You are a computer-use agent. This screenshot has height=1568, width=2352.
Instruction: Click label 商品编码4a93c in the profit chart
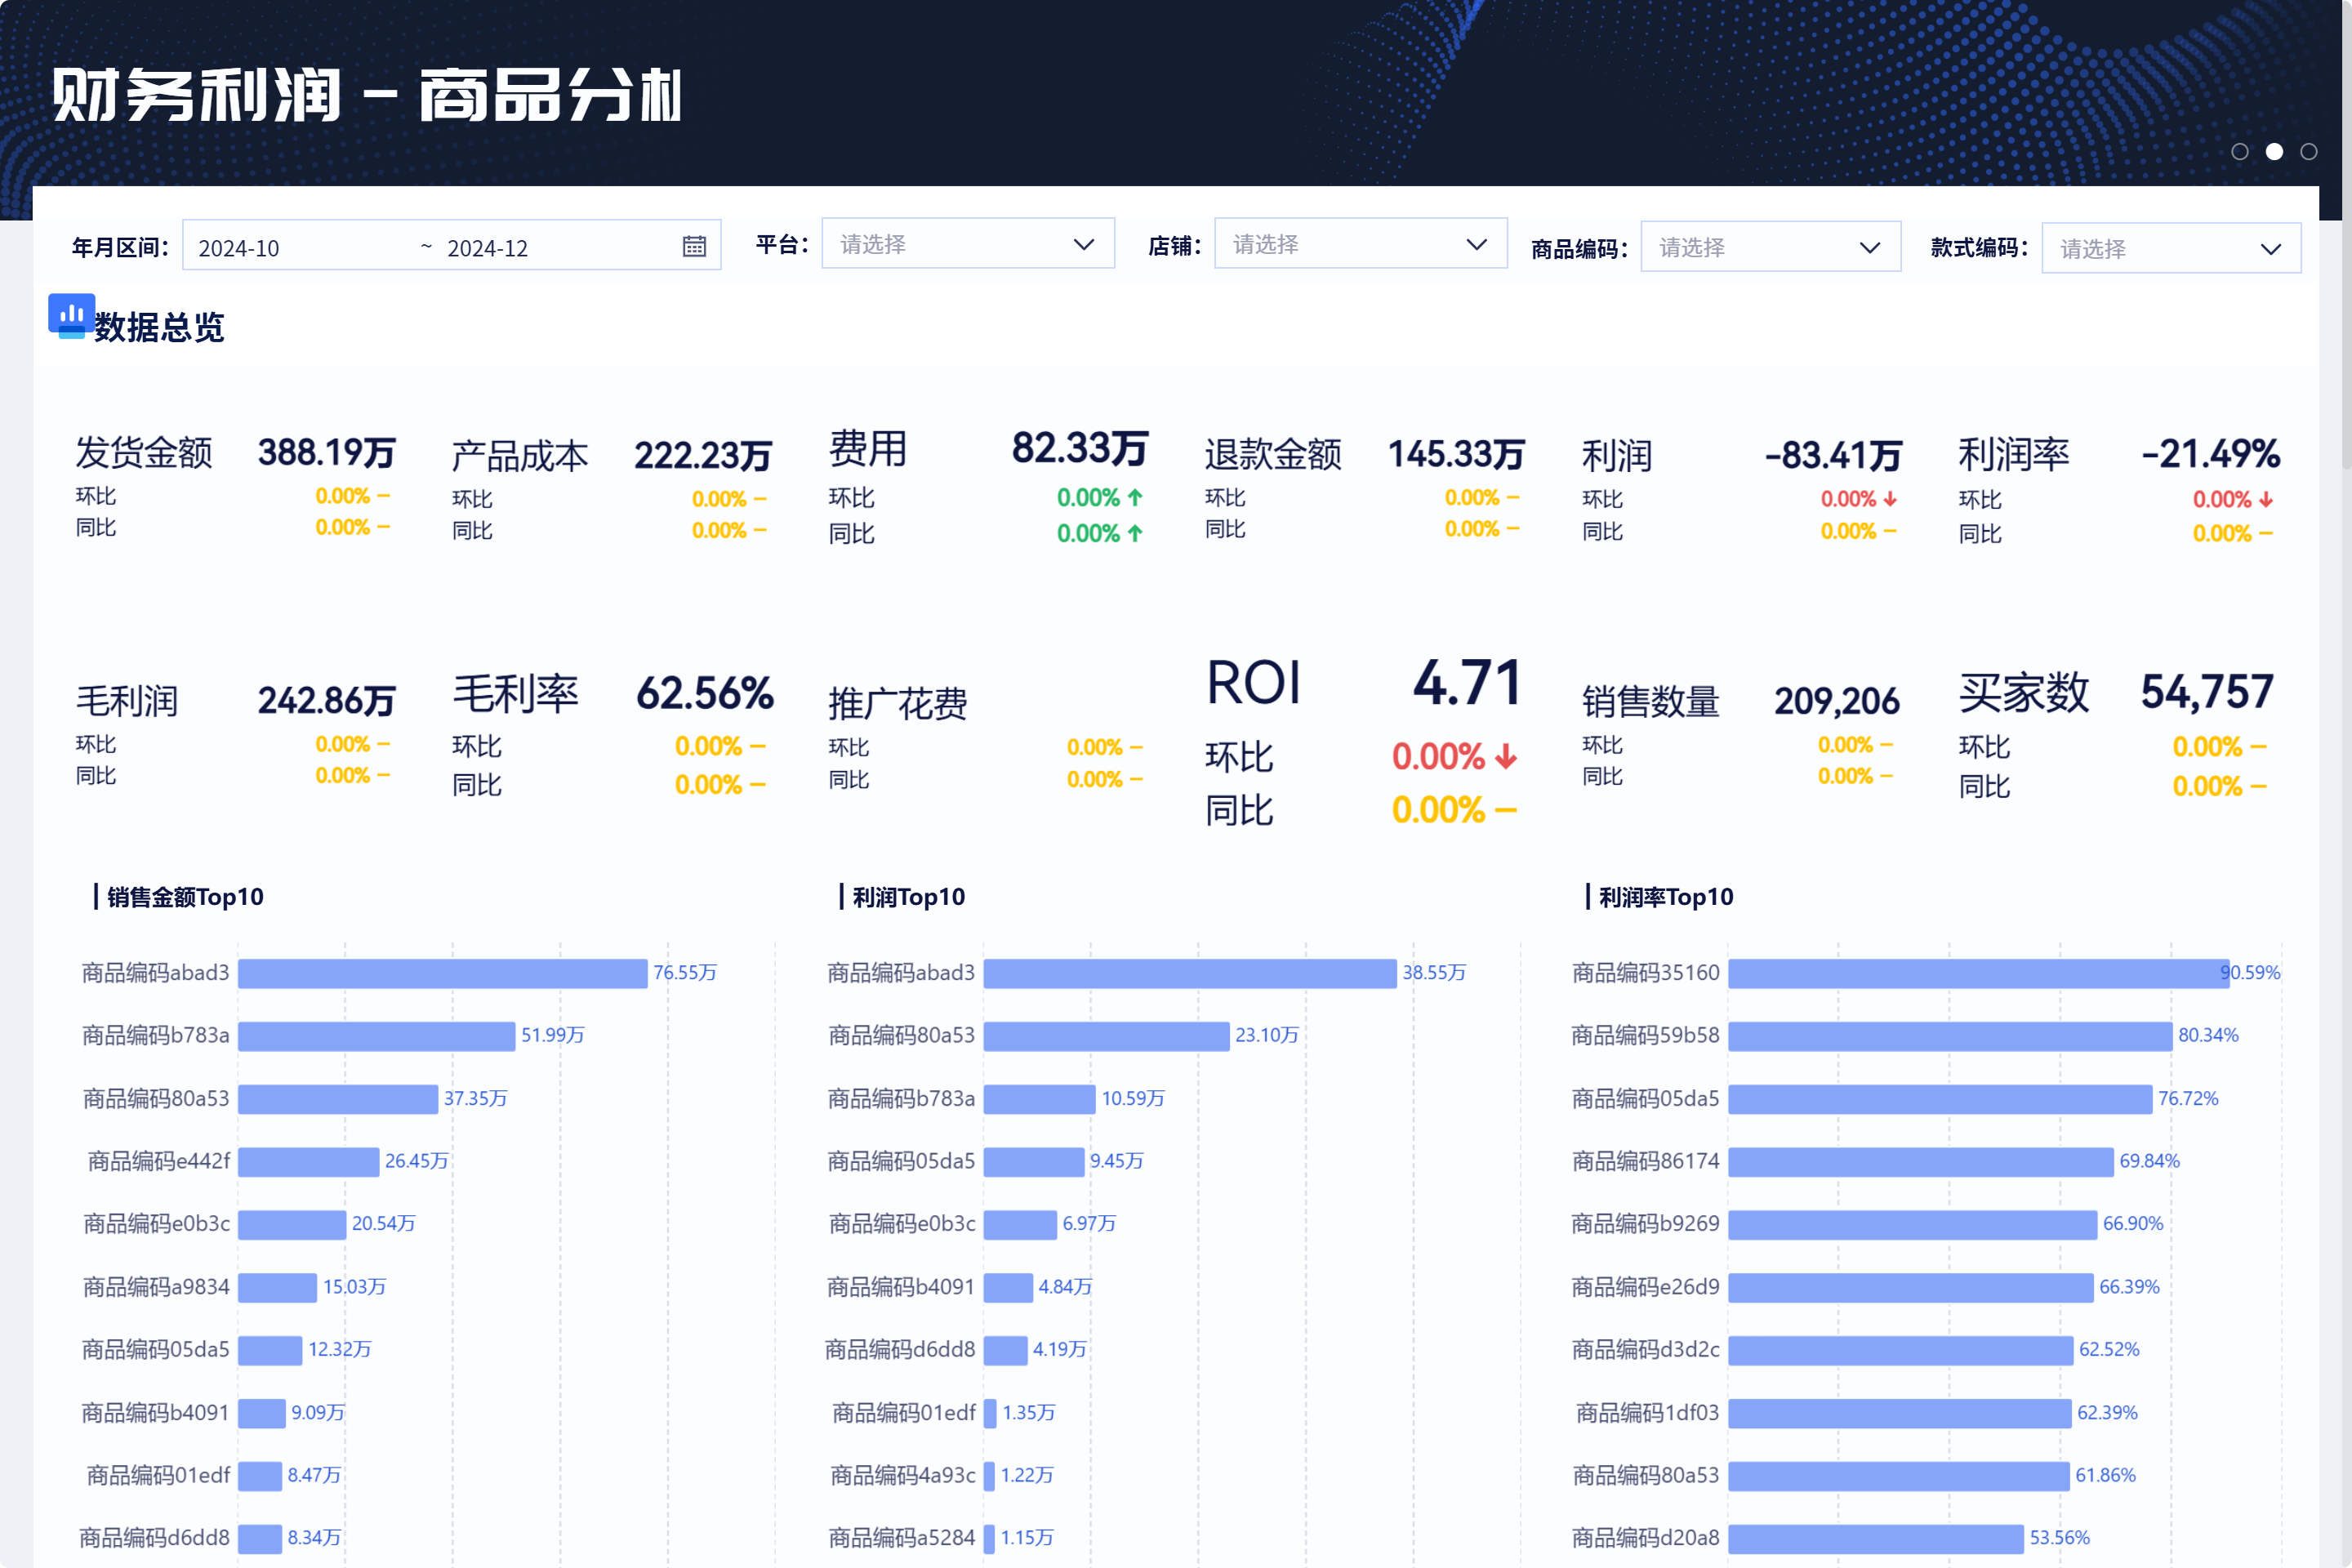click(903, 1476)
